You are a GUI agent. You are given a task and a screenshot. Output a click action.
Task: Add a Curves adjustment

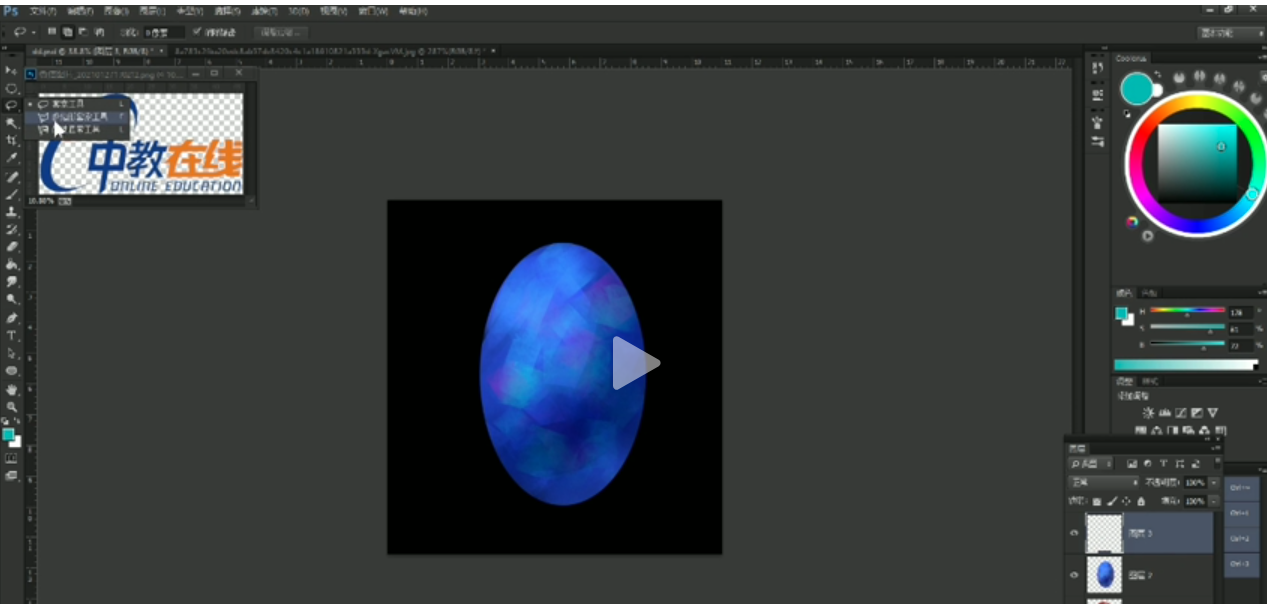tap(1181, 413)
